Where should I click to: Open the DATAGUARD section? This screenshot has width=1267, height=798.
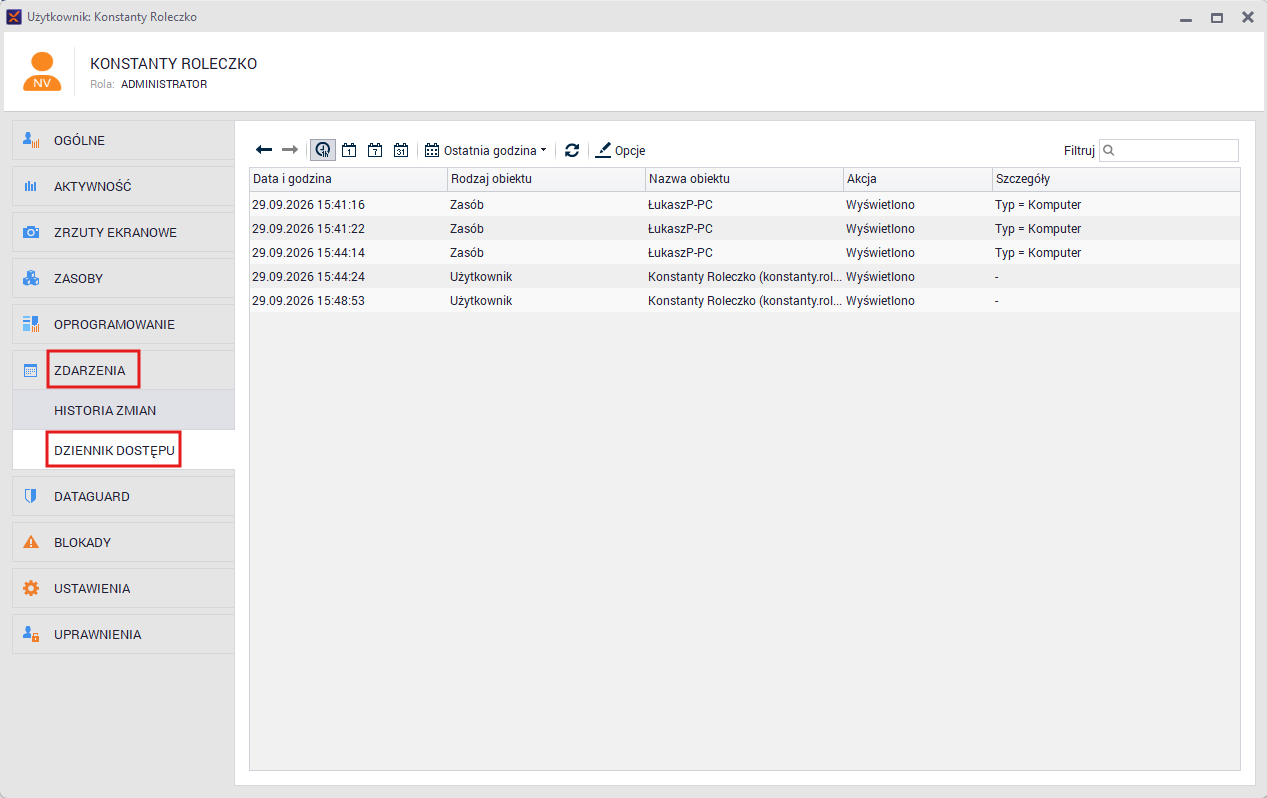pyautogui.click(x=124, y=496)
